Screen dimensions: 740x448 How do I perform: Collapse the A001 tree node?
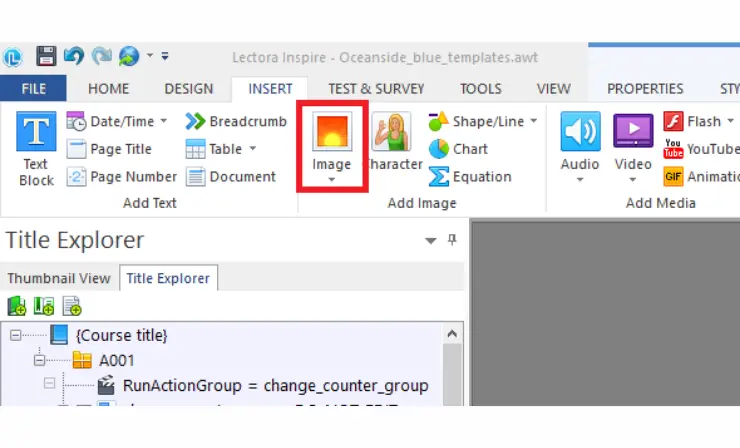coord(40,361)
